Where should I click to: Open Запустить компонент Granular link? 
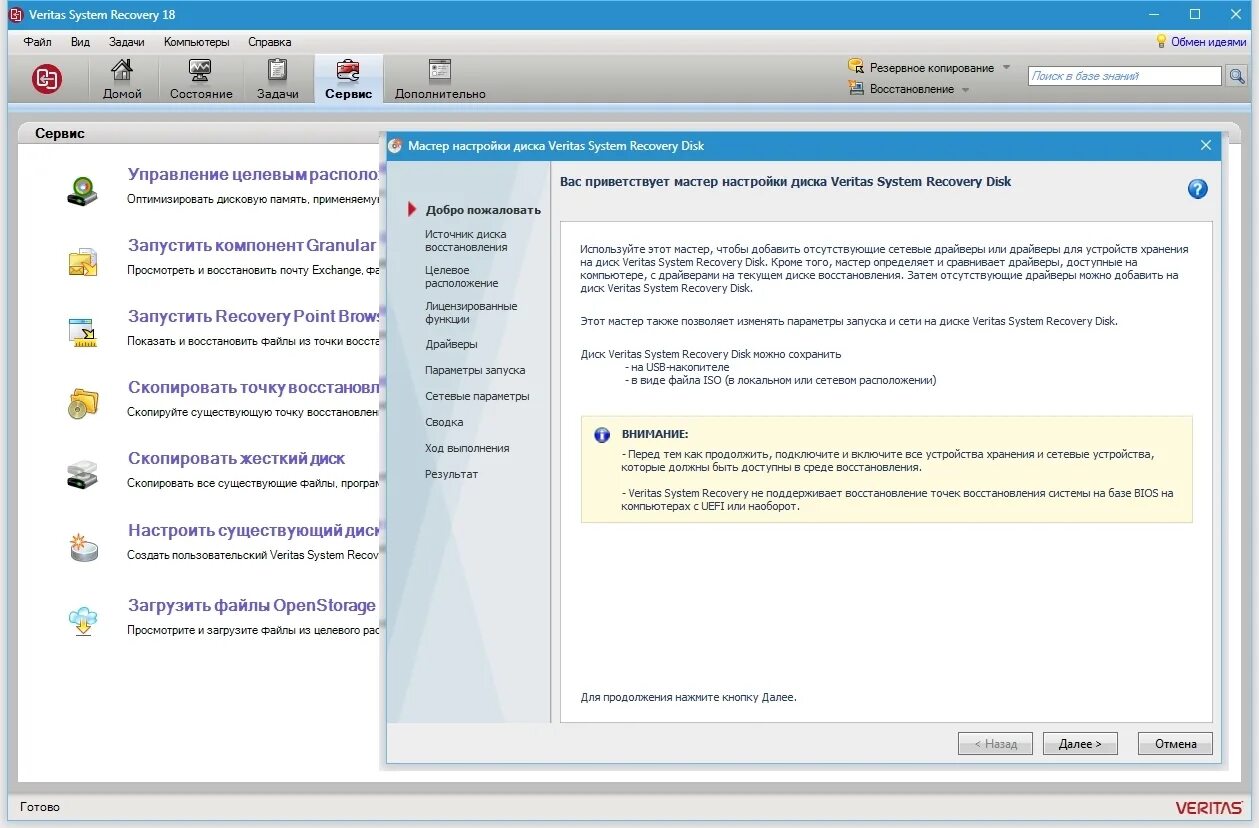click(x=252, y=245)
